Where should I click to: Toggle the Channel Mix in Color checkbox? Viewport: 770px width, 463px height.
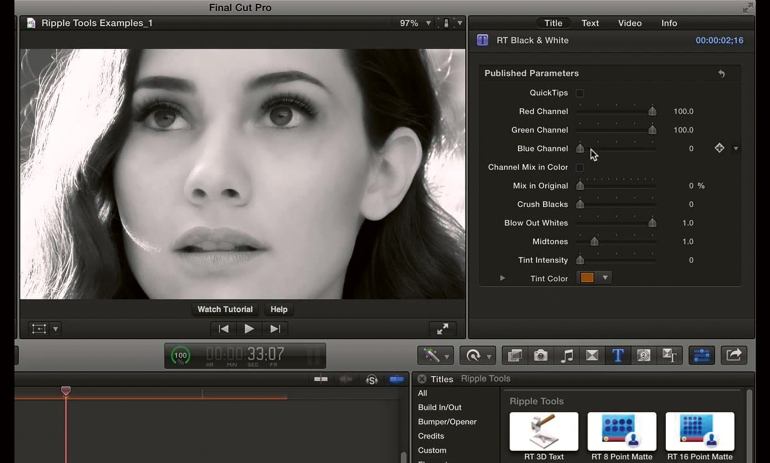click(580, 167)
